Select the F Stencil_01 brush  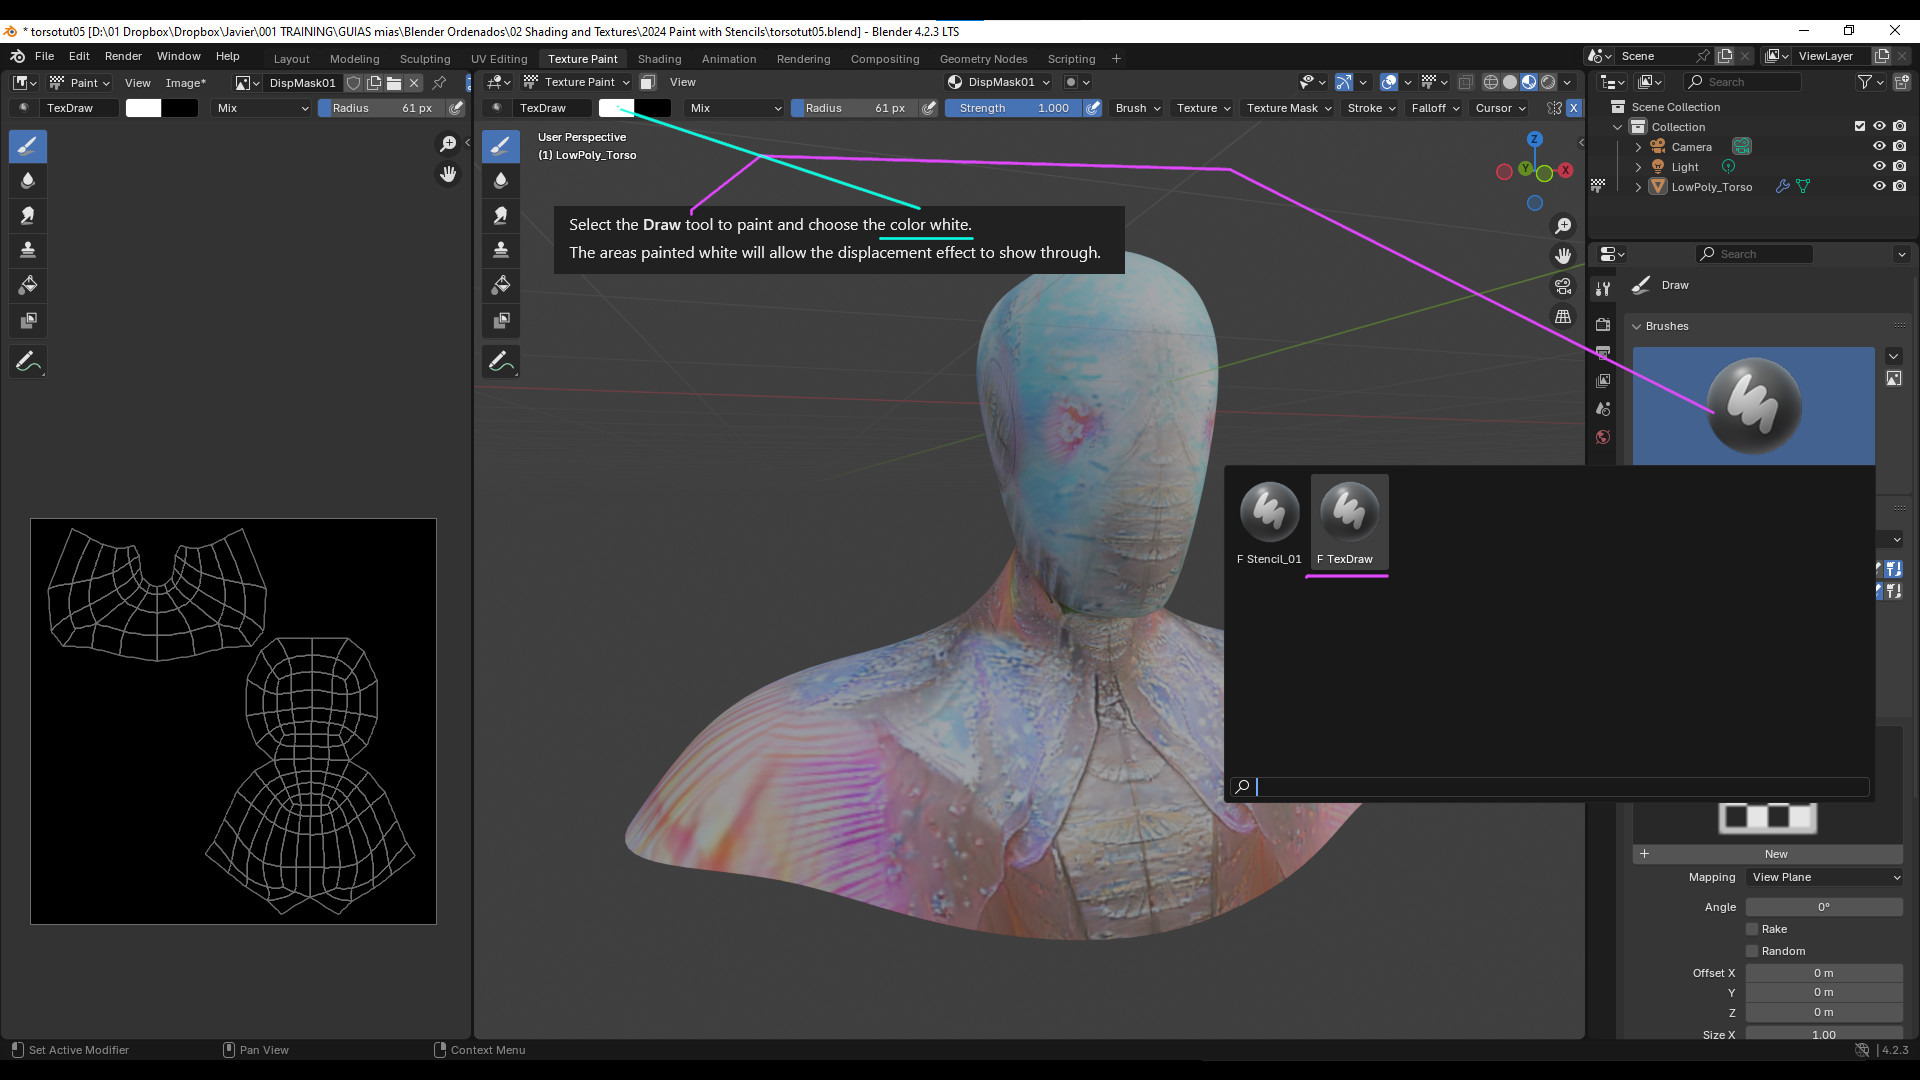pos(1269,523)
